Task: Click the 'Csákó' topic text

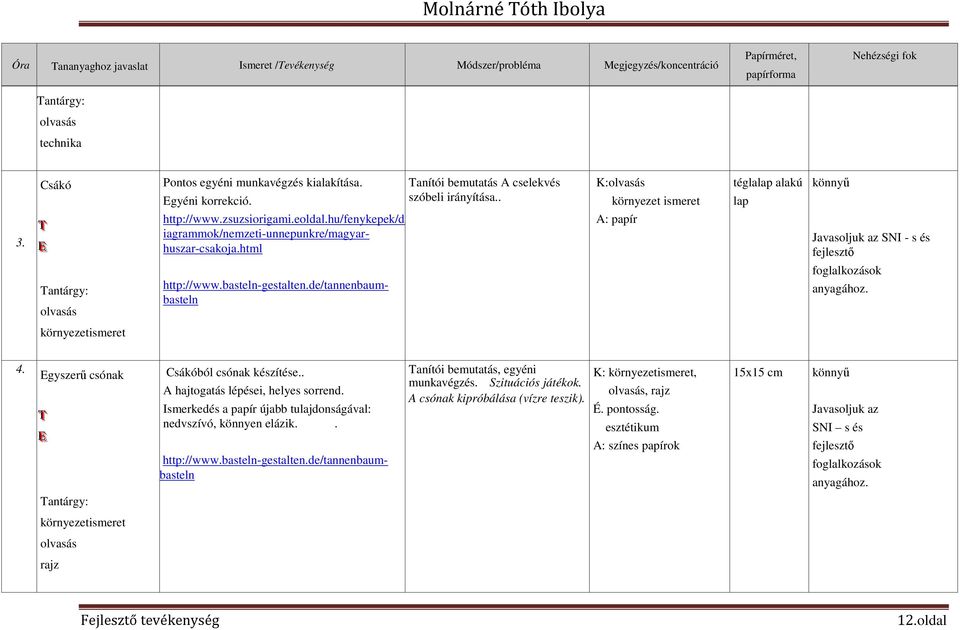Action: pos(56,185)
